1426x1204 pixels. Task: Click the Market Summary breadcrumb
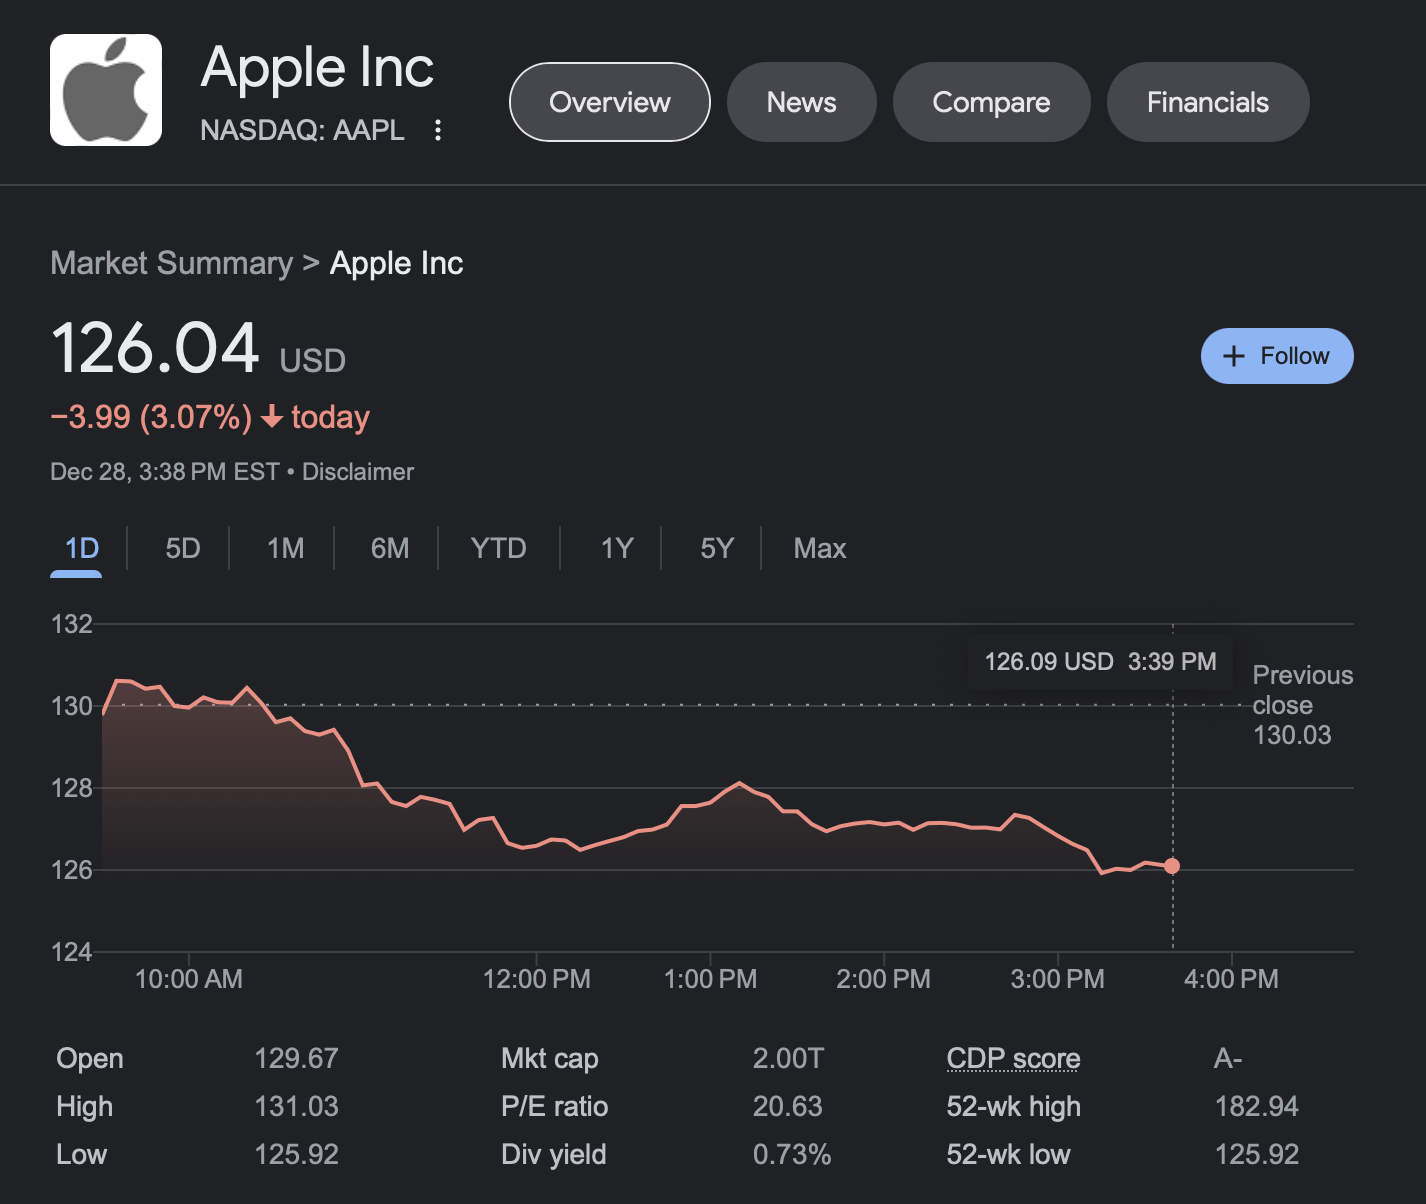171,263
